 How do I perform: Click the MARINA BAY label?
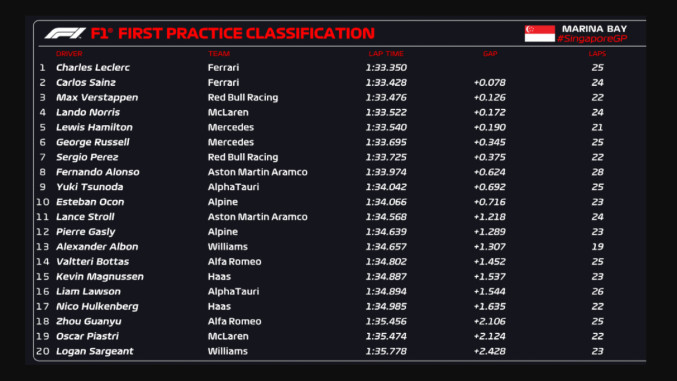pos(594,29)
